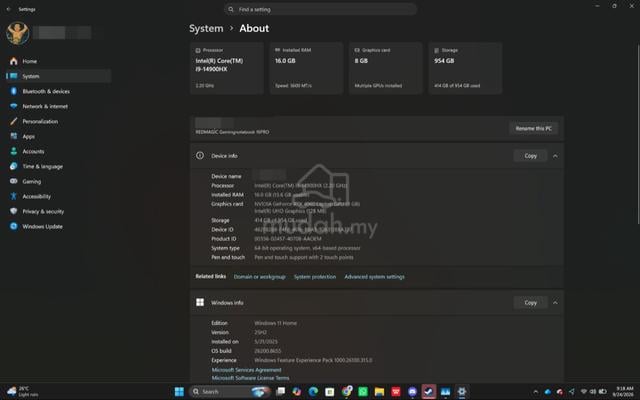Click the Wi-Fi network tray icon

(584, 392)
